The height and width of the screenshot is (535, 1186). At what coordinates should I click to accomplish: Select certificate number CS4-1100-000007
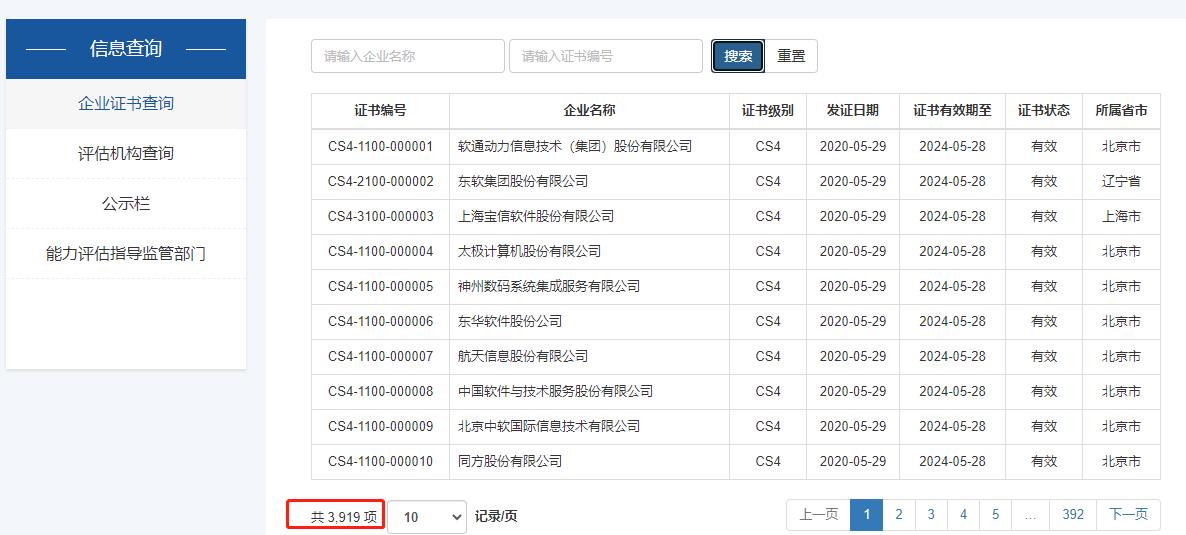pos(380,356)
